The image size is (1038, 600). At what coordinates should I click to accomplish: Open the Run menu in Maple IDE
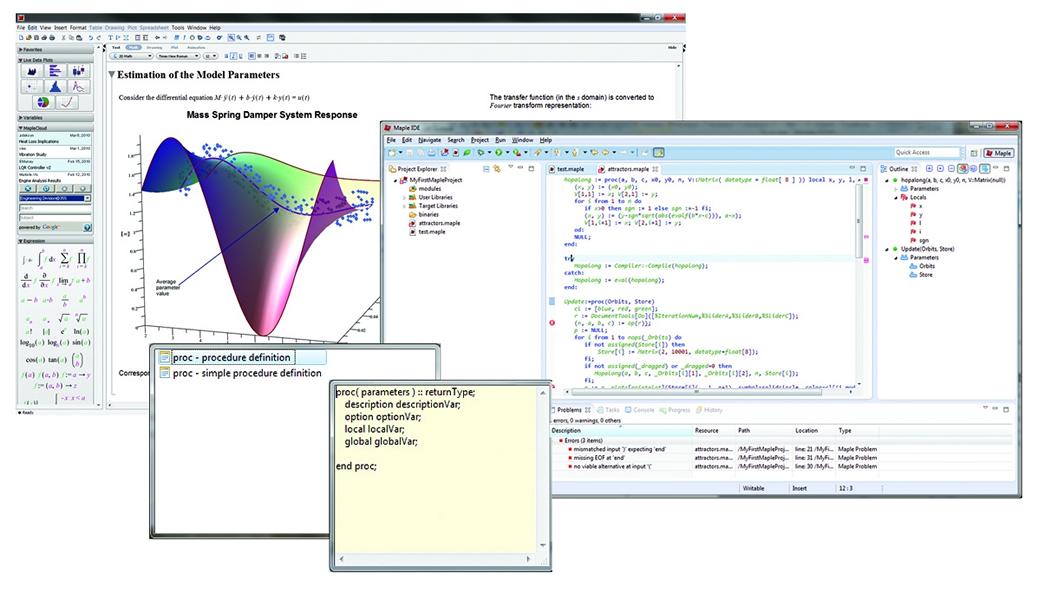[x=500, y=140]
